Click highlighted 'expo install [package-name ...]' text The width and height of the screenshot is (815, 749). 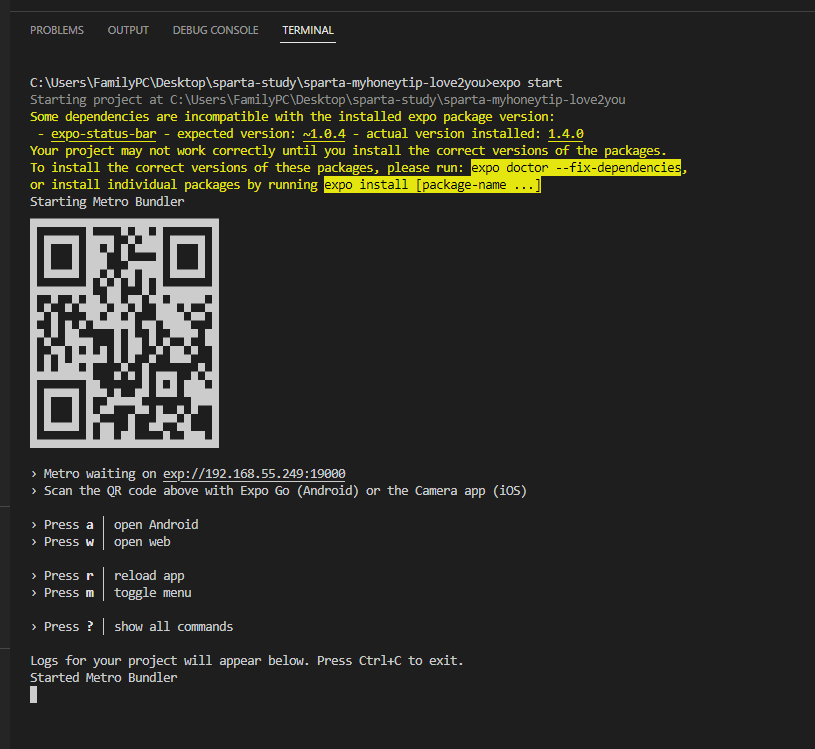coord(432,185)
